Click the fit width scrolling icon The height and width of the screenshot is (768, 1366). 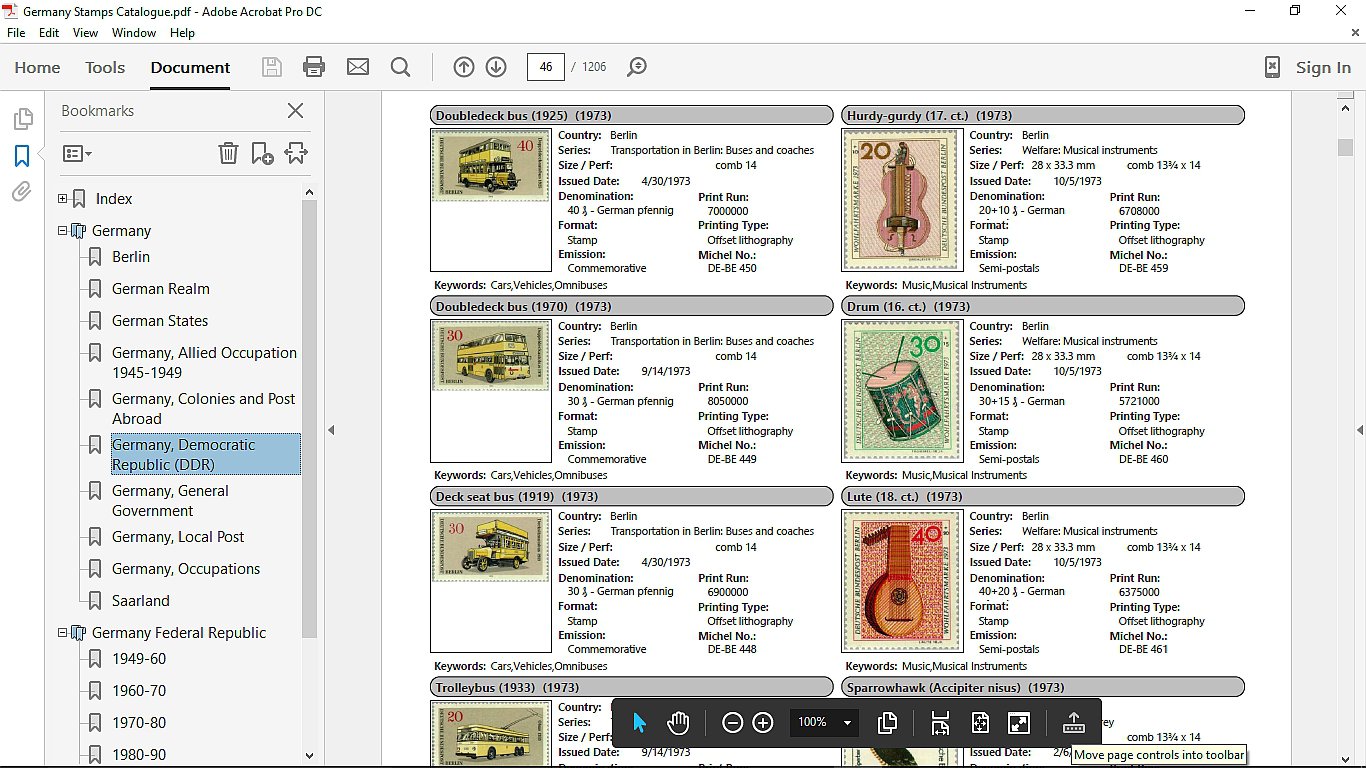(940, 723)
